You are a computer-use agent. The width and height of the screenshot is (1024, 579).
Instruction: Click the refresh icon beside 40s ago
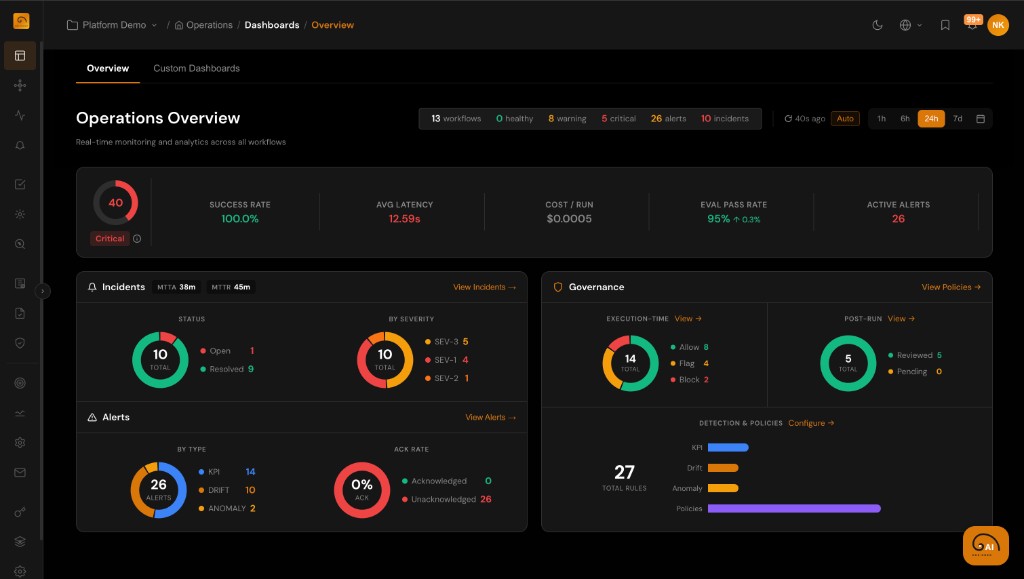[788, 119]
